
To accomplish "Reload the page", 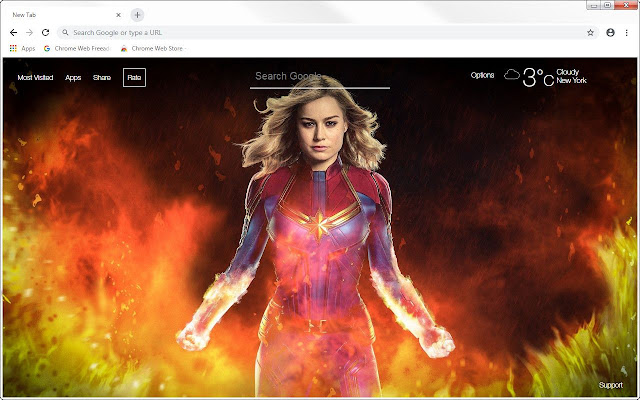I will (x=45, y=33).
